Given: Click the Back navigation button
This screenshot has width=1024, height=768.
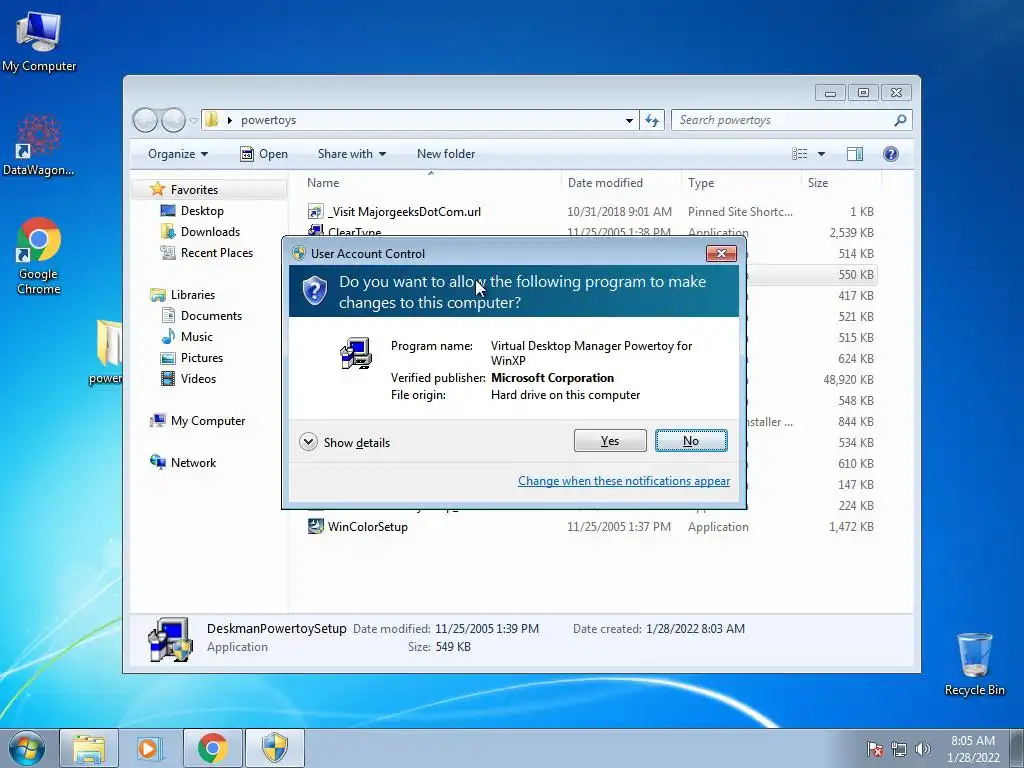Looking at the screenshot, I should [x=145, y=120].
